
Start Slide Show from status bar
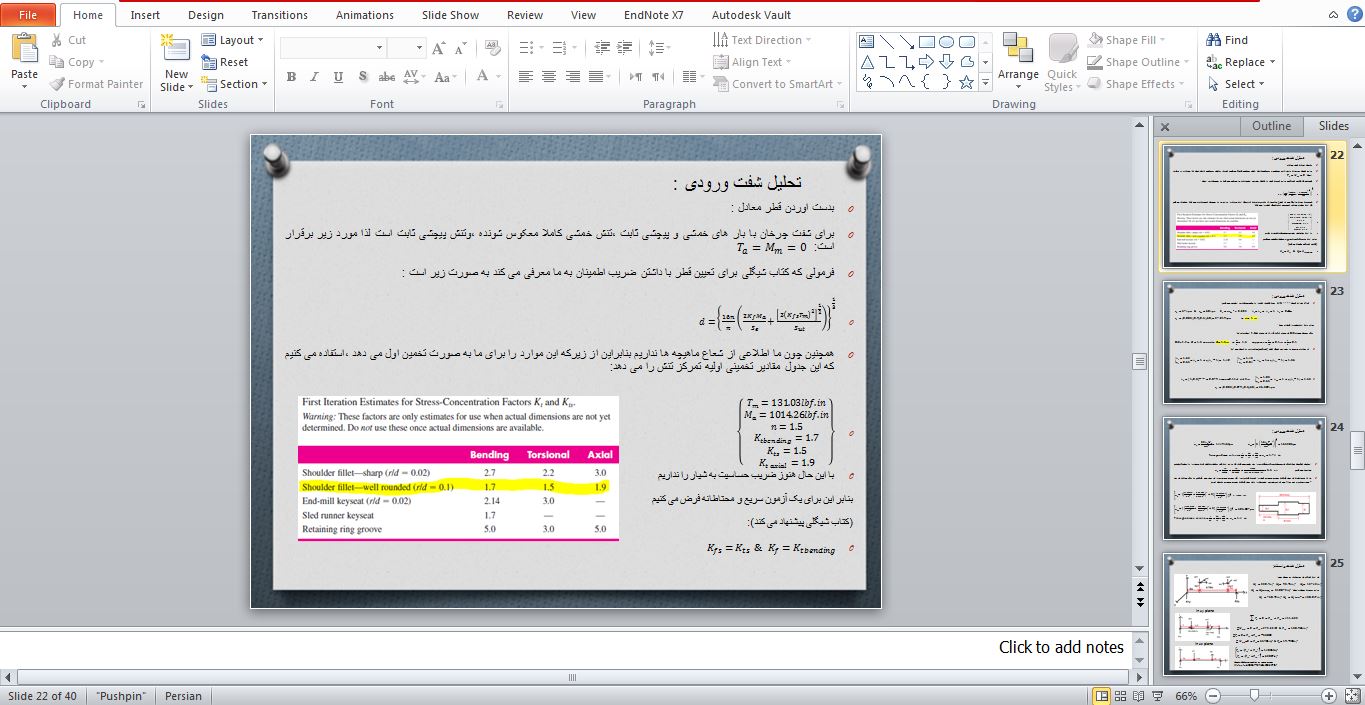[1157, 696]
